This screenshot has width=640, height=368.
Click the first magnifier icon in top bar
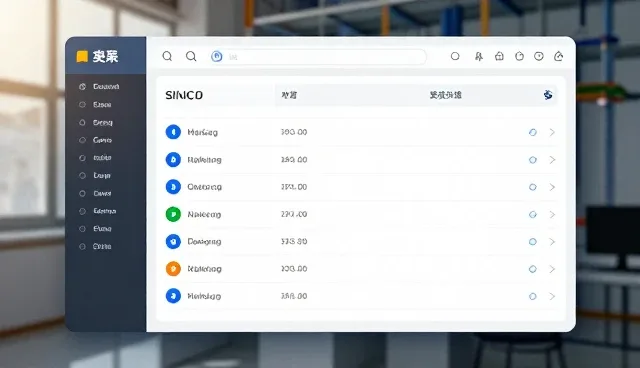(167, 56)
